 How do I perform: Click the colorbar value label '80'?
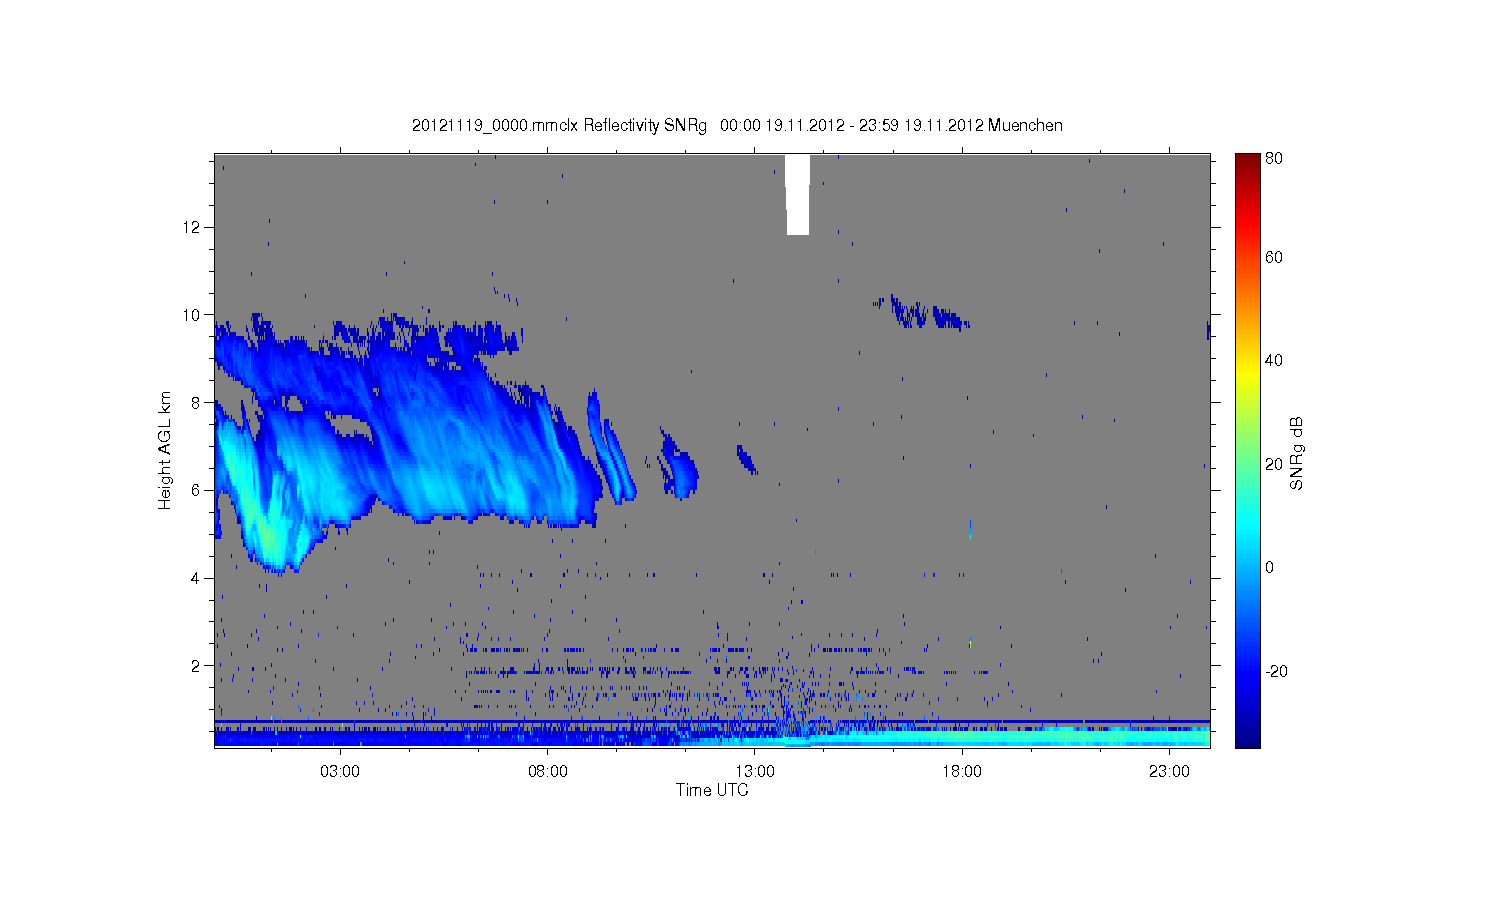coord(1274,158)
